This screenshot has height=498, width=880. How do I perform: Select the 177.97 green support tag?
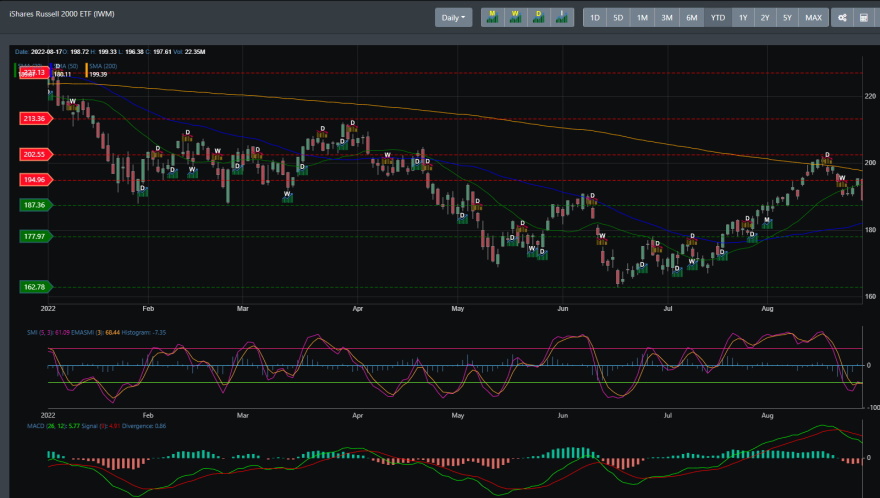pos(35,236)
